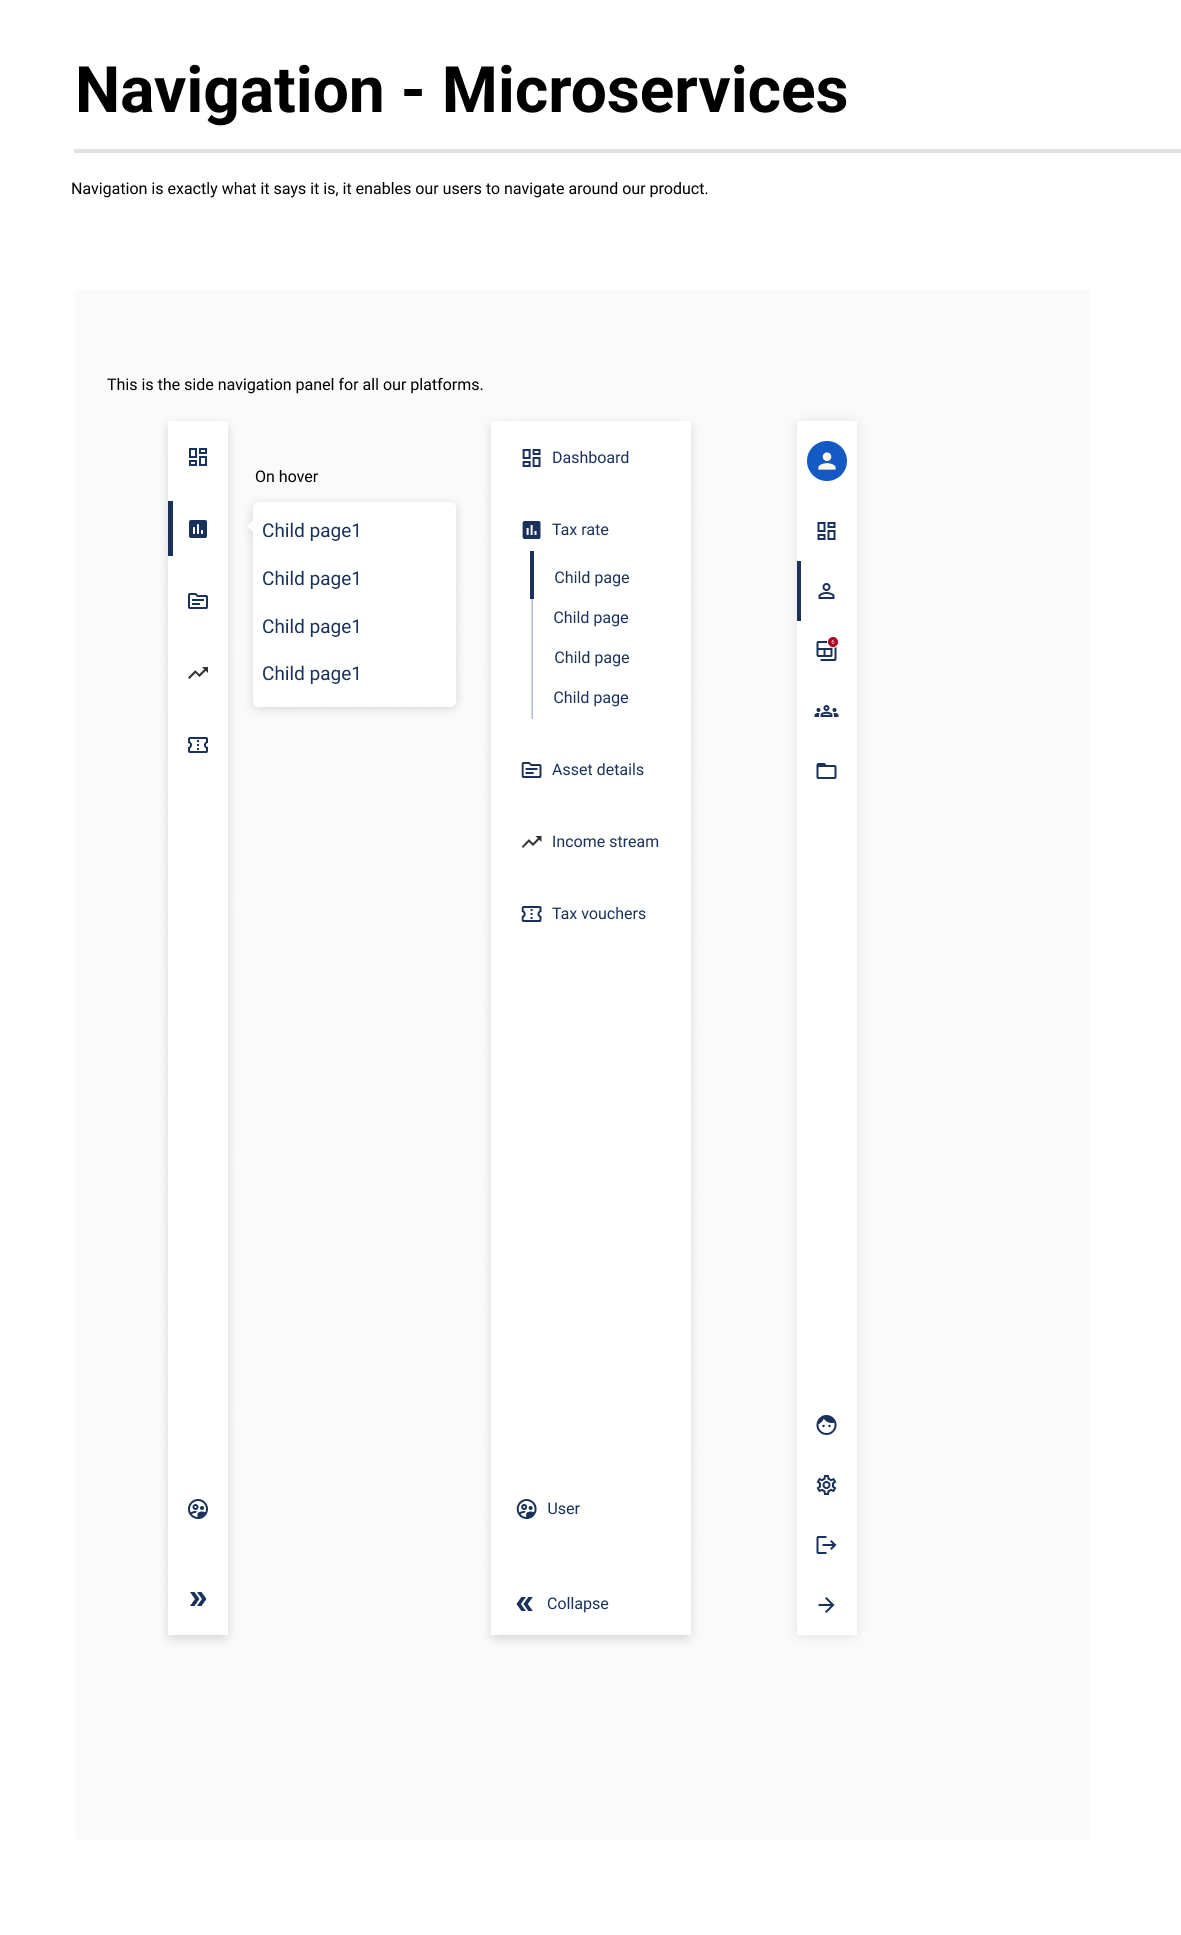Click the trending line icon in collapsed sidebar
Viewport: 1181px width, 1935px height.
pos(198,673)
